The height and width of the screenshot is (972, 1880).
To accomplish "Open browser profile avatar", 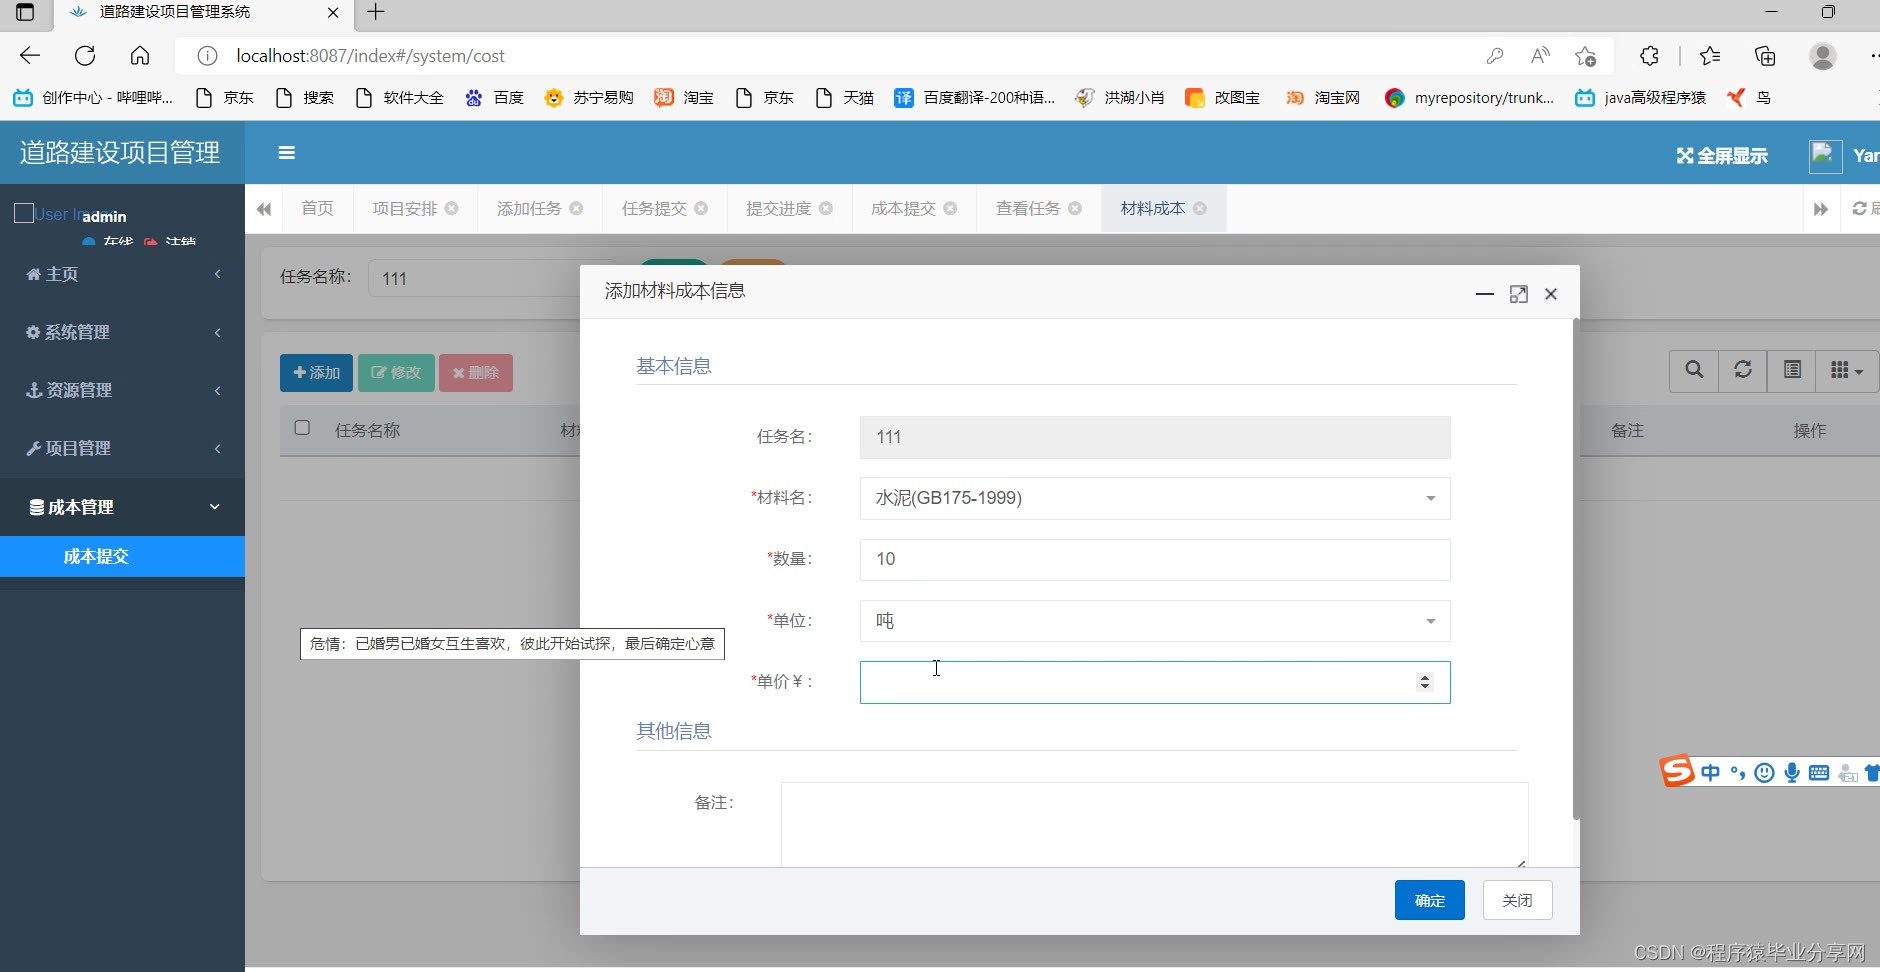I will pos(1823,56).
